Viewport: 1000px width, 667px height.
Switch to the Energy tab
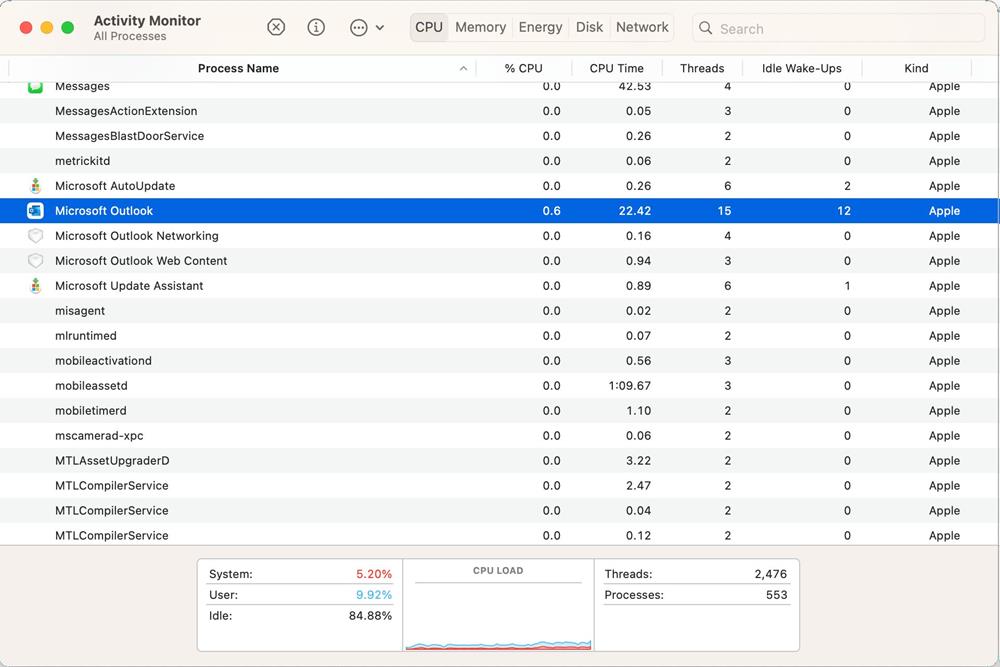point(540,27)
